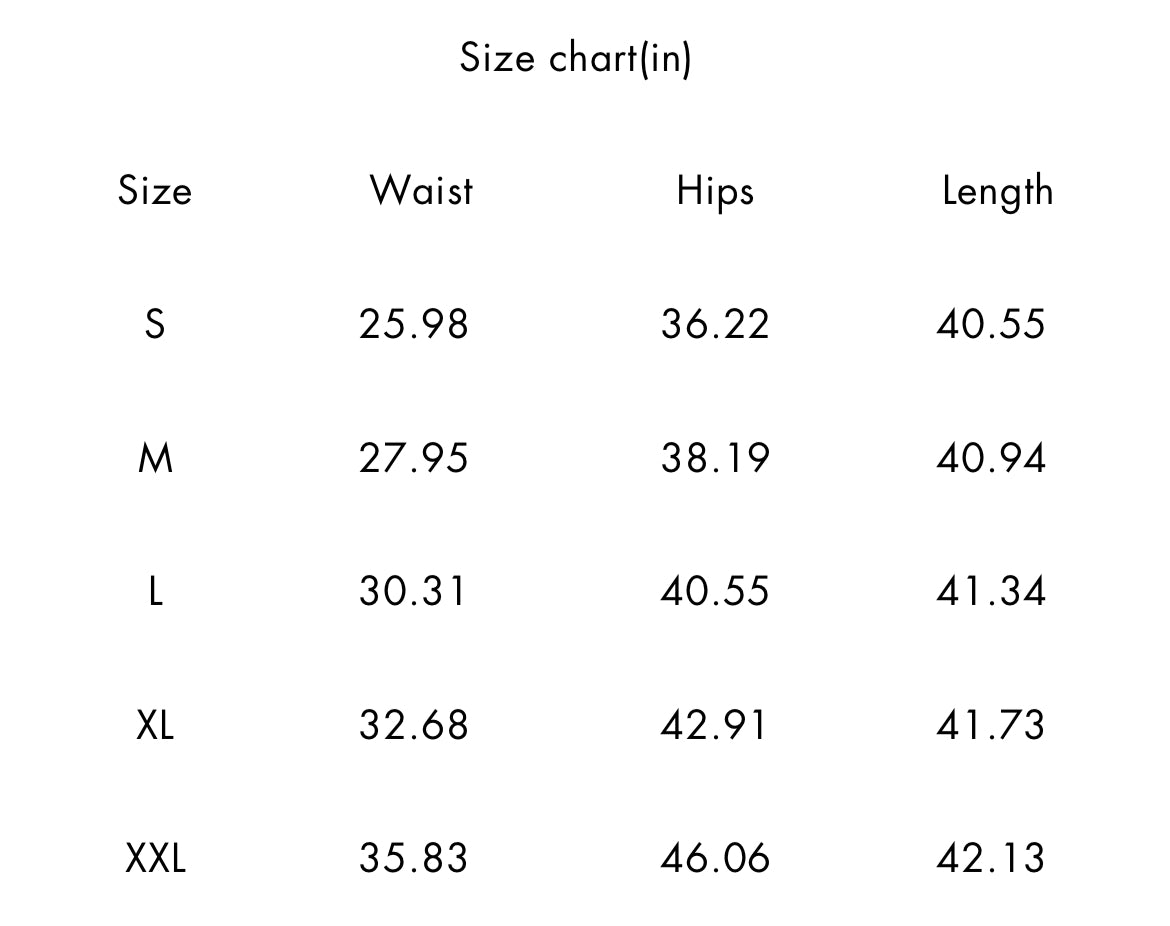Viewport: 1170px width, 926px height.
Task: Click the XL size row label
Action: click(x=155, y=725)
